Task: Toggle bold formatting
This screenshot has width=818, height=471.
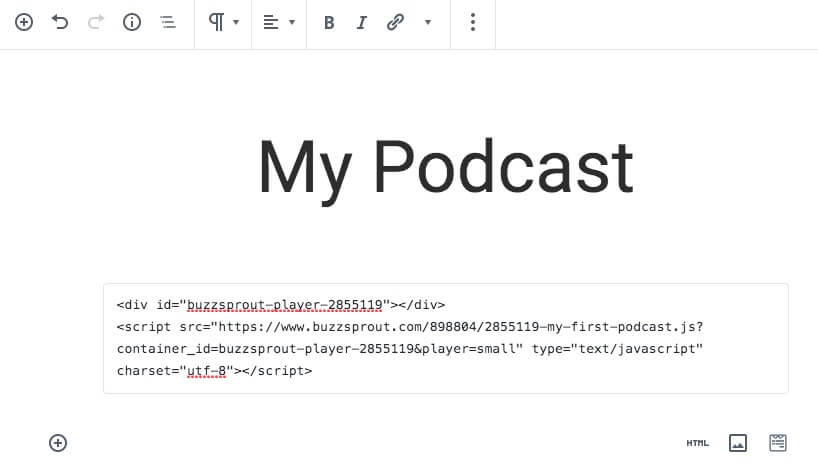Action: coord(329,23)
